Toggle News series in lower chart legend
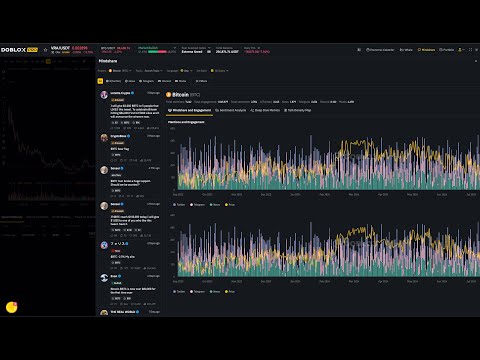Screen dimensions: 480x360 coord(215,292)
